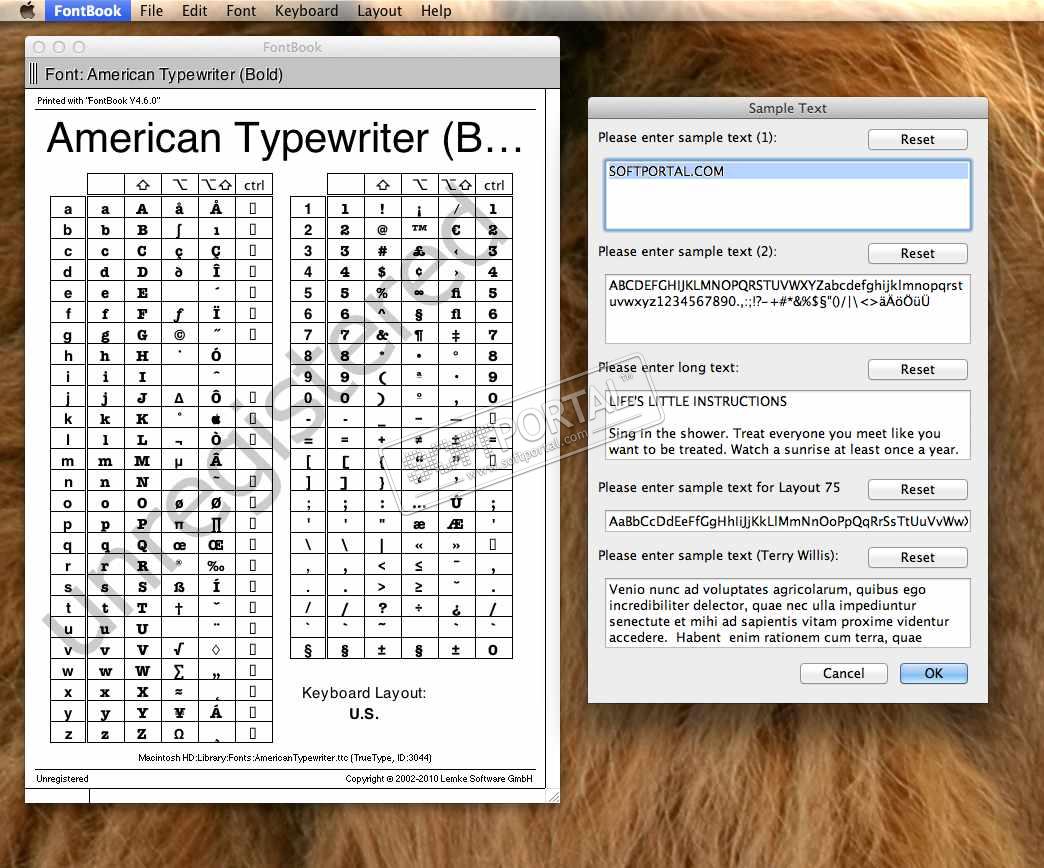
Task: Click the double dagger glyph in the 7 row
Action: (x=456, y=335)
